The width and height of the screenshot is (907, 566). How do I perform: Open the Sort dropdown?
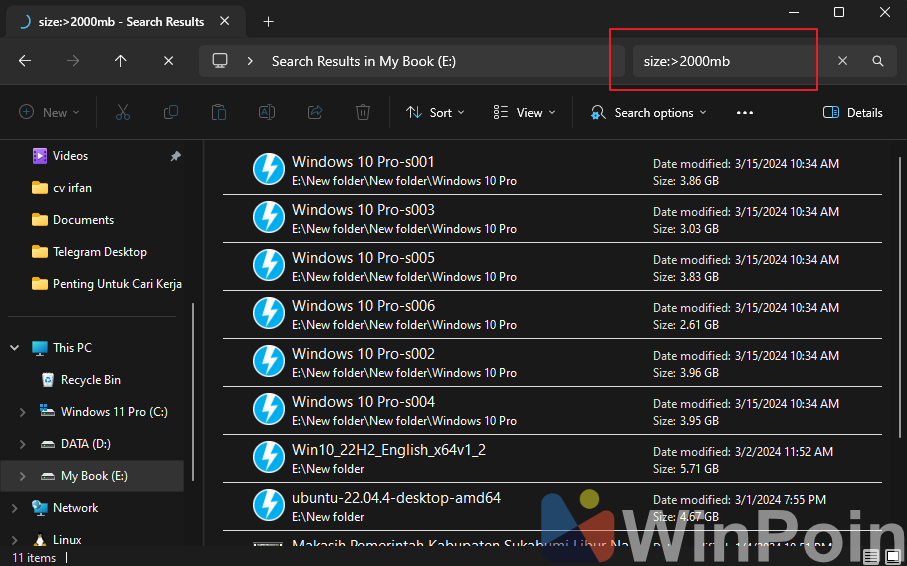pos(435,112)
